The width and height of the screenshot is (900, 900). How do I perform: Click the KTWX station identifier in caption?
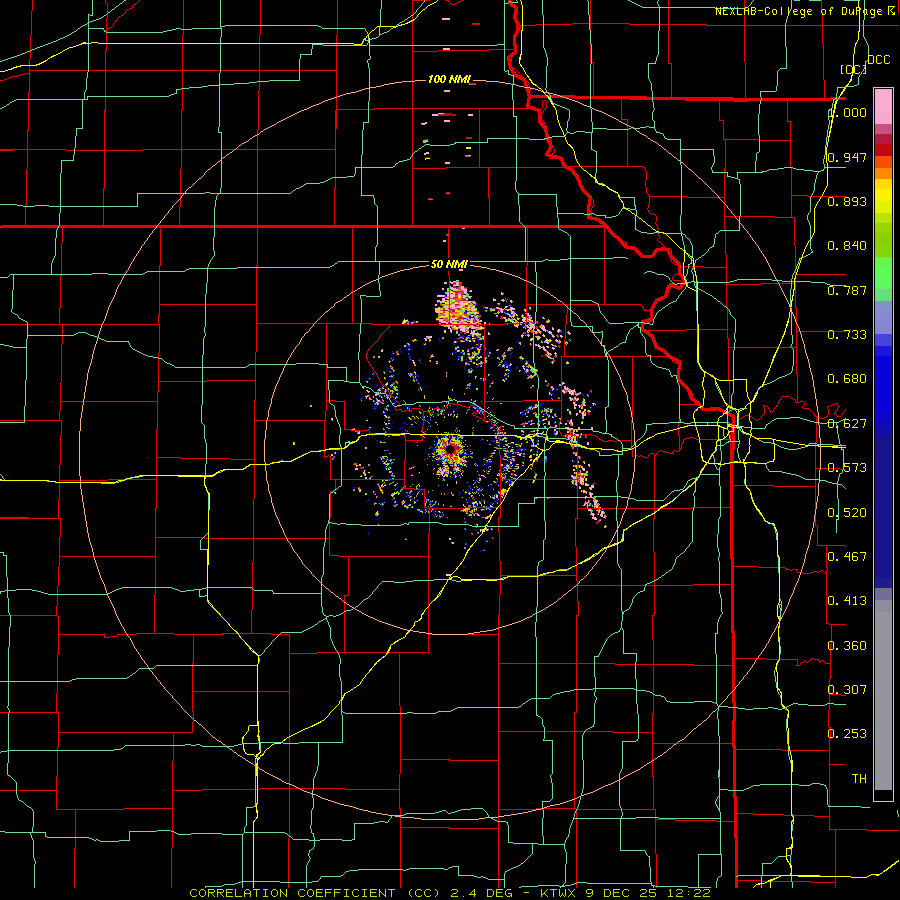pos(558,893)
